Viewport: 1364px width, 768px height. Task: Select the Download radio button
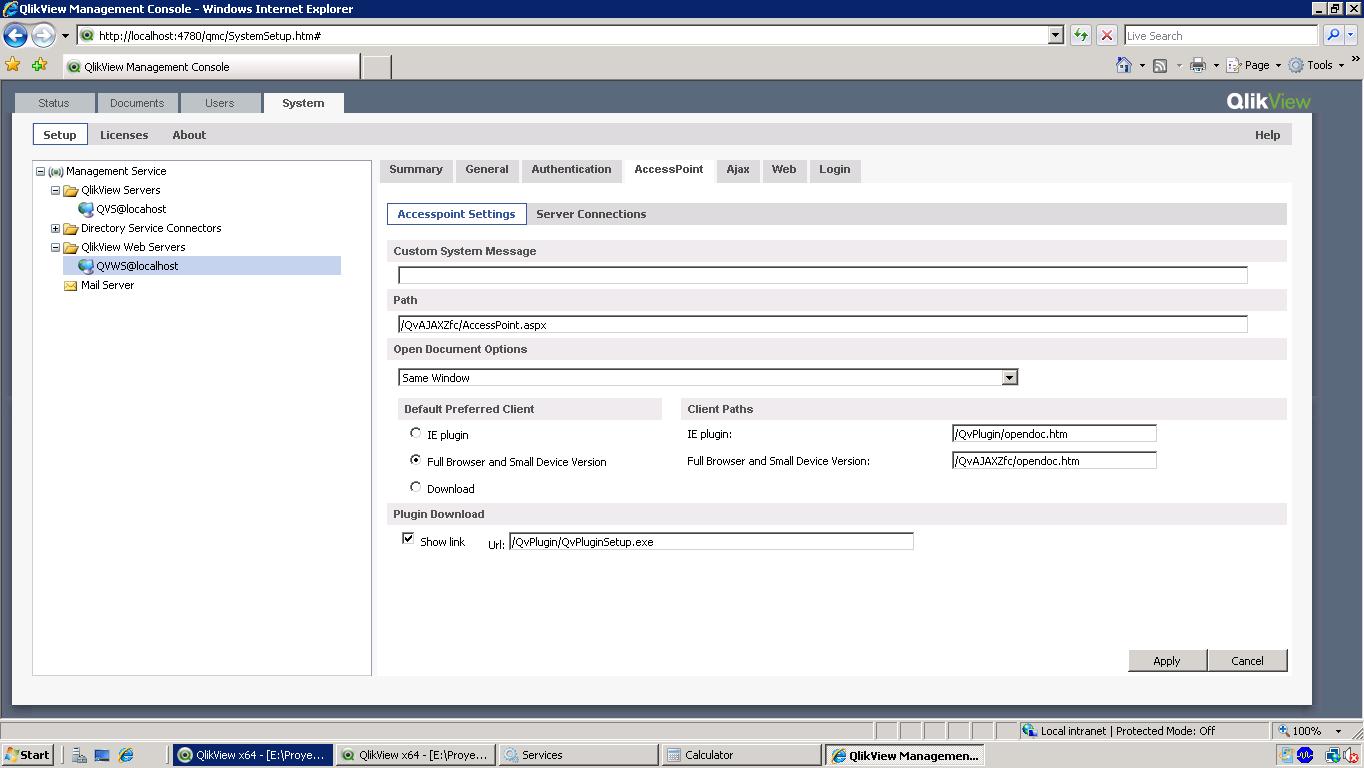pyautogui.click(x=416, y=487)
